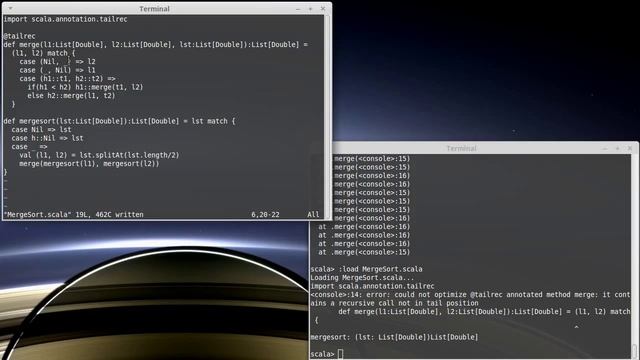Click the 'case (Nil, _) => l2' line
Screen dimensions: 640x360
tap(57, 62)
